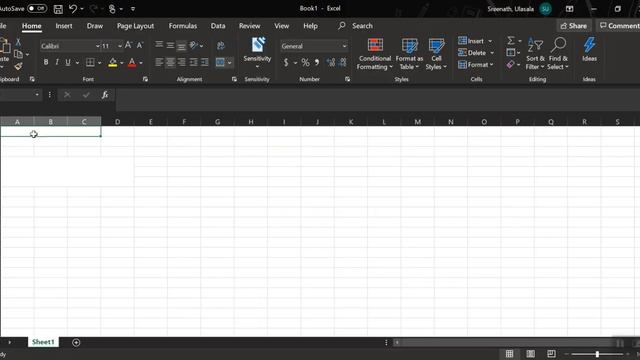Open Conditional Formatting
Viewport: 640px width, 360px height.
(x=375, y=53)
